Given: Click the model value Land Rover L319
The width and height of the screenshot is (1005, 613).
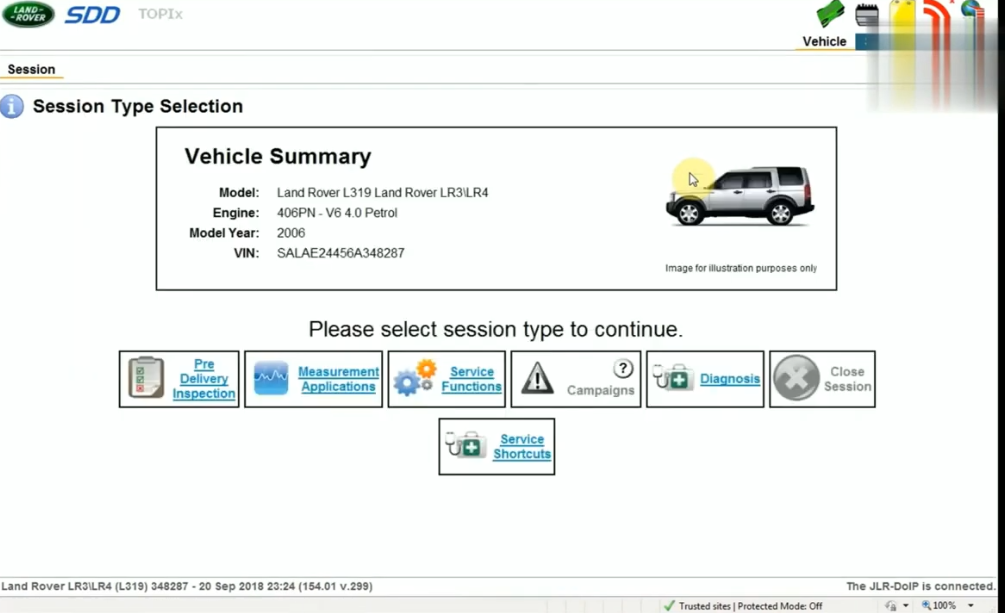Looking at the screenshot, I should tap(383, 192).
